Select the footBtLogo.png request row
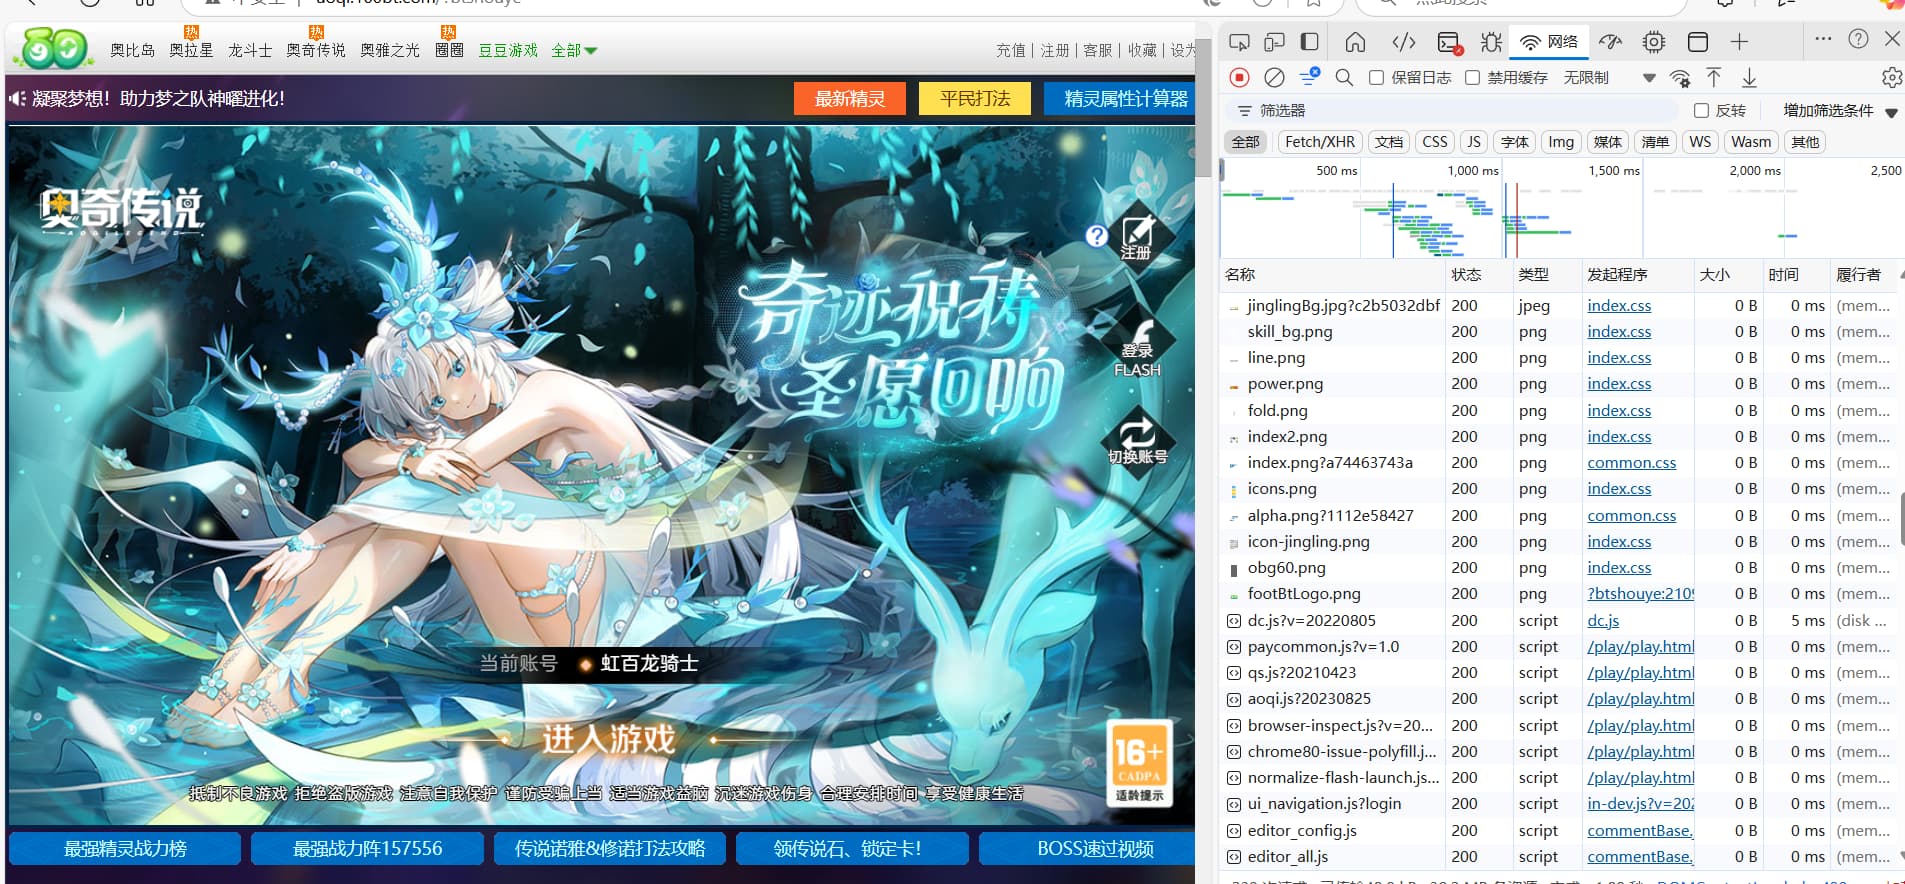 pos(1560,593)
